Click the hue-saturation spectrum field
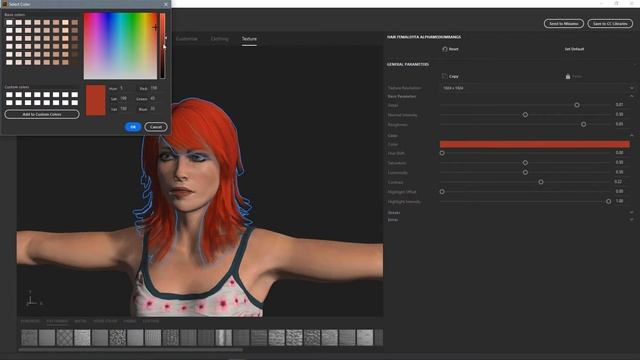 coord(120,46)
